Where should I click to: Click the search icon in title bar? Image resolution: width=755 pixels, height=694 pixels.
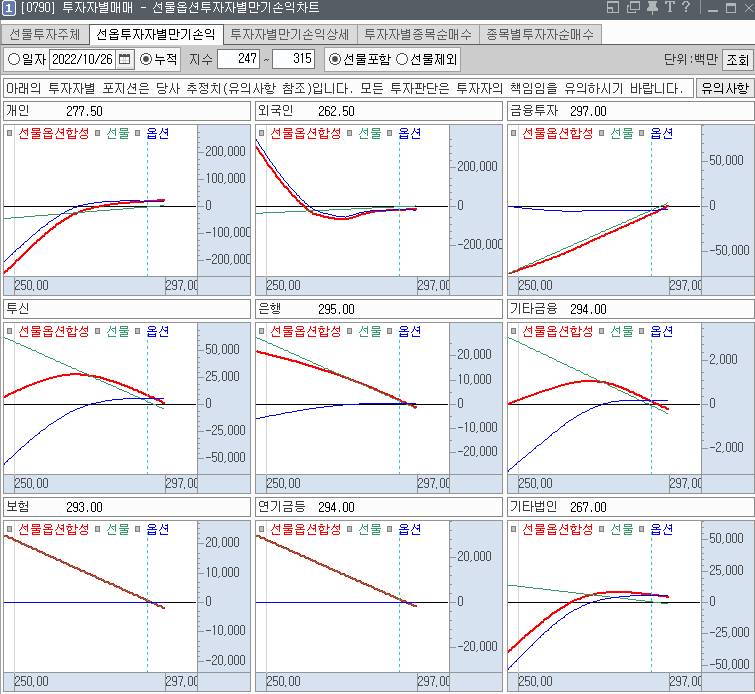613,8
